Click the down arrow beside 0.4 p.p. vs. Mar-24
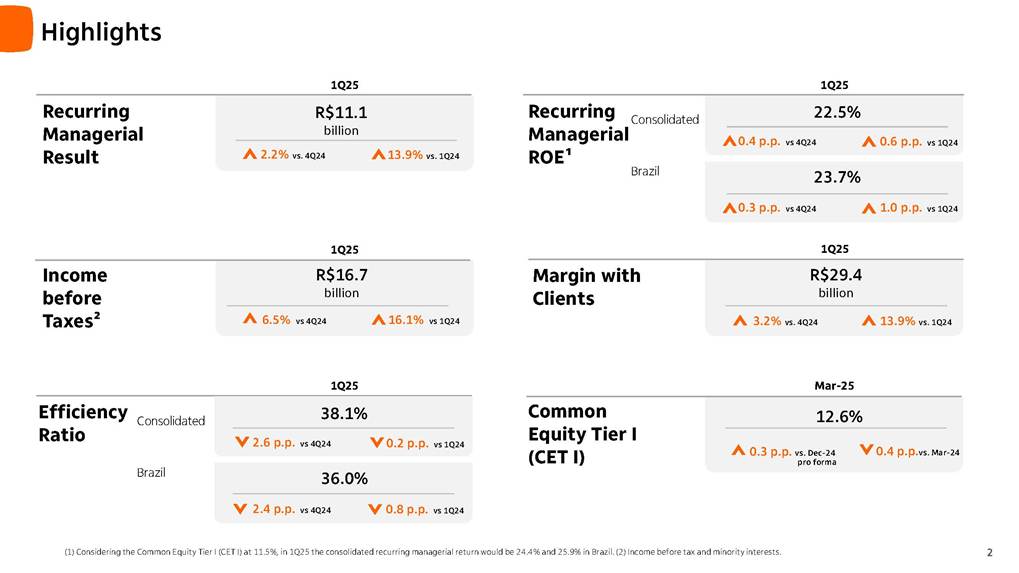This screenshot has width=1019, height=573. [x=866, y=451]
